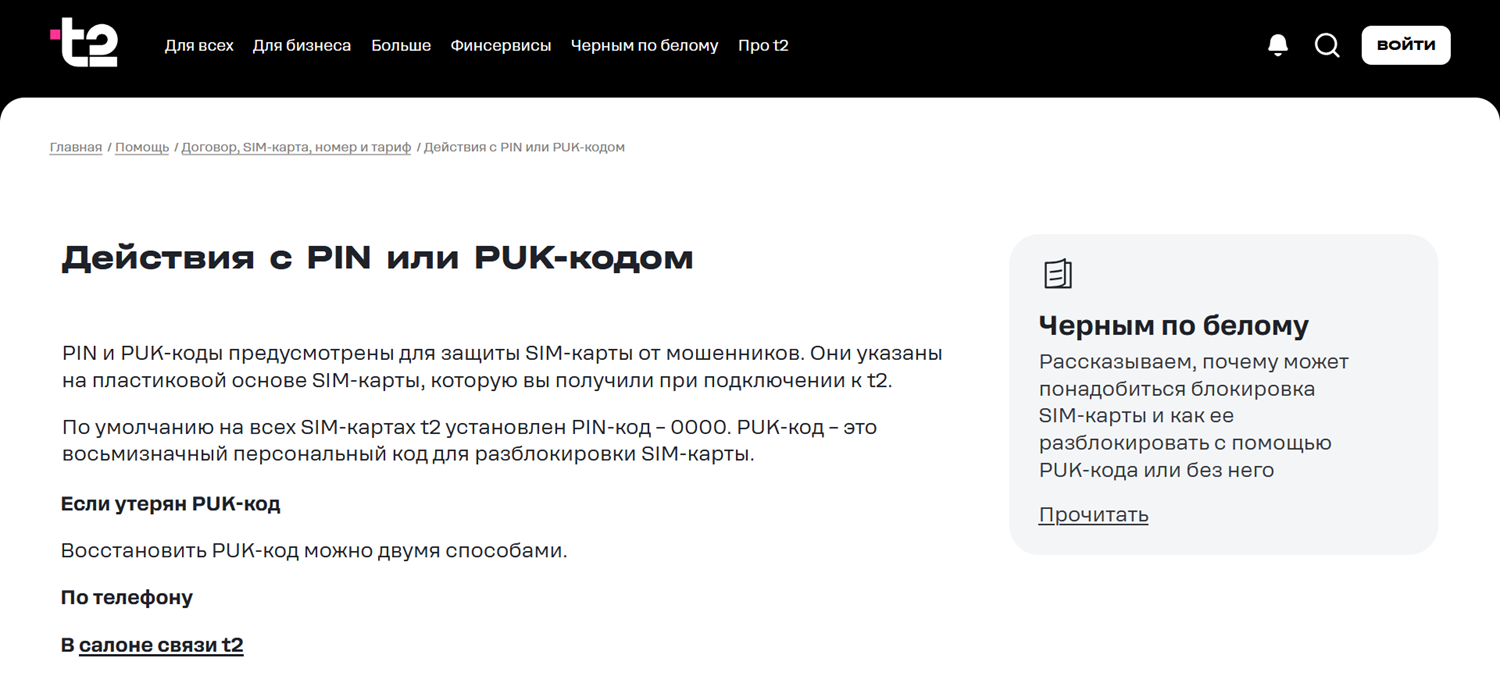
Task: Click the Если утерян PUK-код subheading
Action: (x=171, y=504)
